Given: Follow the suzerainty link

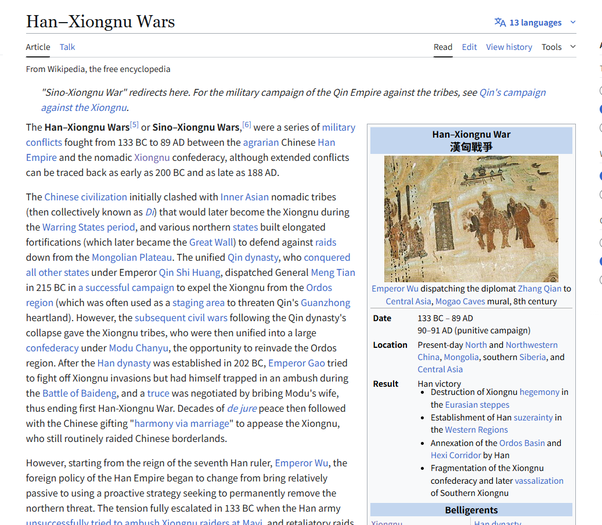Looking at the screenshot, I should click(533, 417).
